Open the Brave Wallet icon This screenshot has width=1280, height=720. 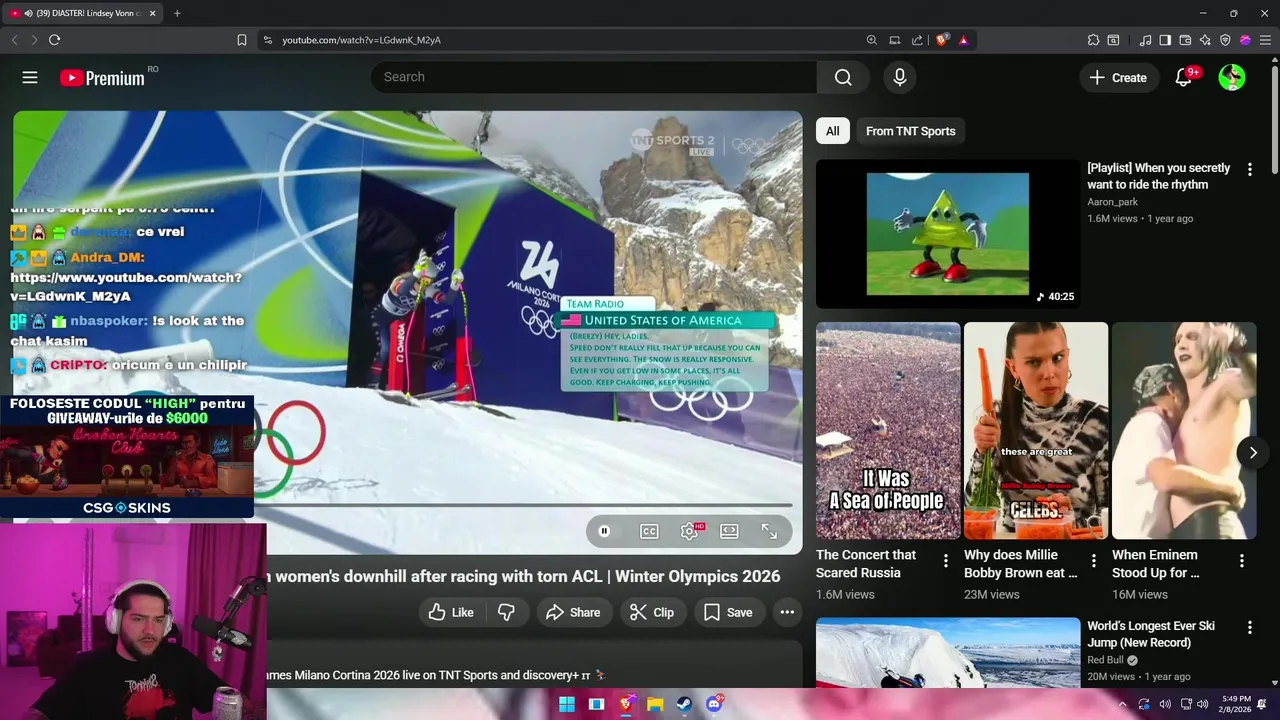tap(1185, 40)
